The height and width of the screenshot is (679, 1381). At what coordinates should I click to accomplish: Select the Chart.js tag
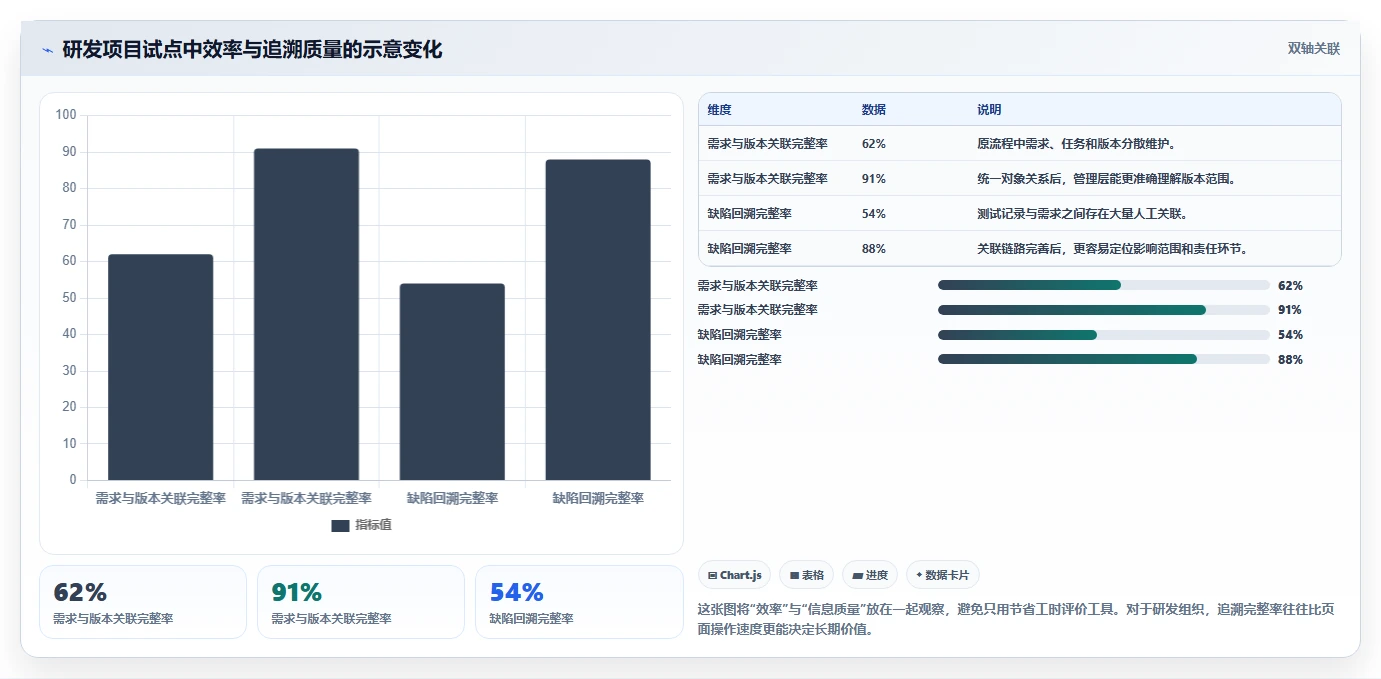[x=734, y=575]
